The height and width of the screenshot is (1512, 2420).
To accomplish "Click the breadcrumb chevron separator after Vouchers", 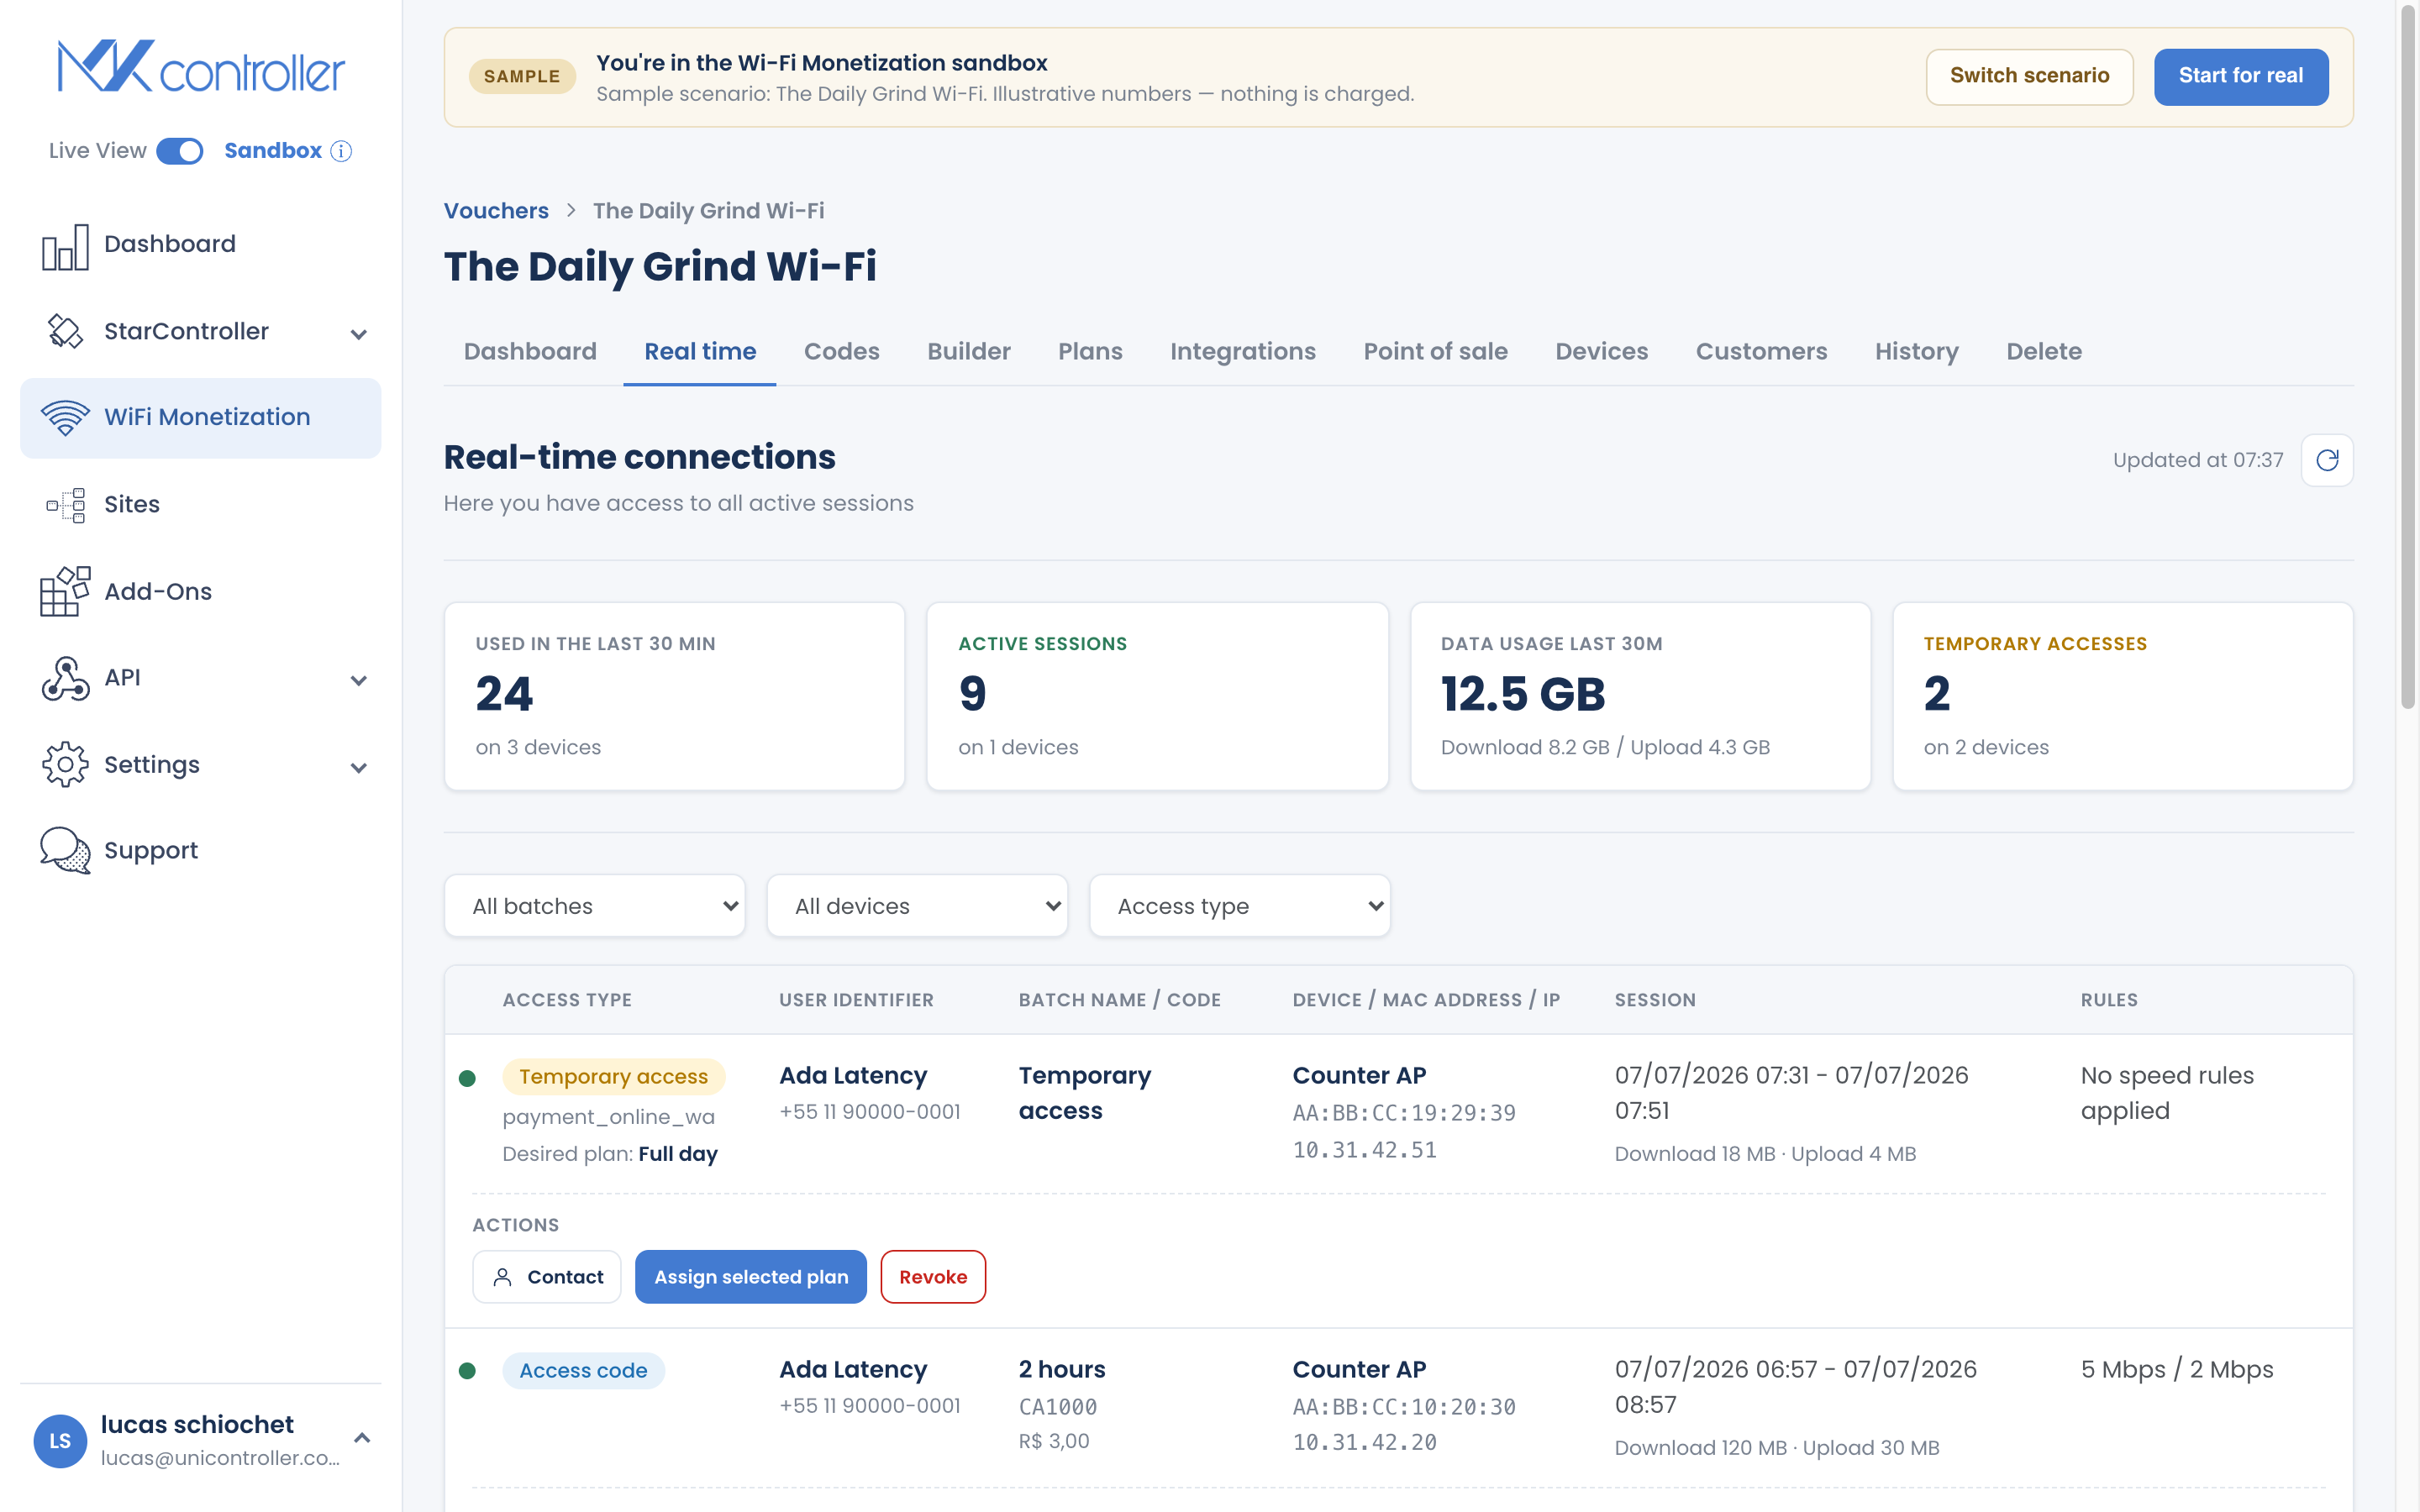I will (x=571, y=211).
